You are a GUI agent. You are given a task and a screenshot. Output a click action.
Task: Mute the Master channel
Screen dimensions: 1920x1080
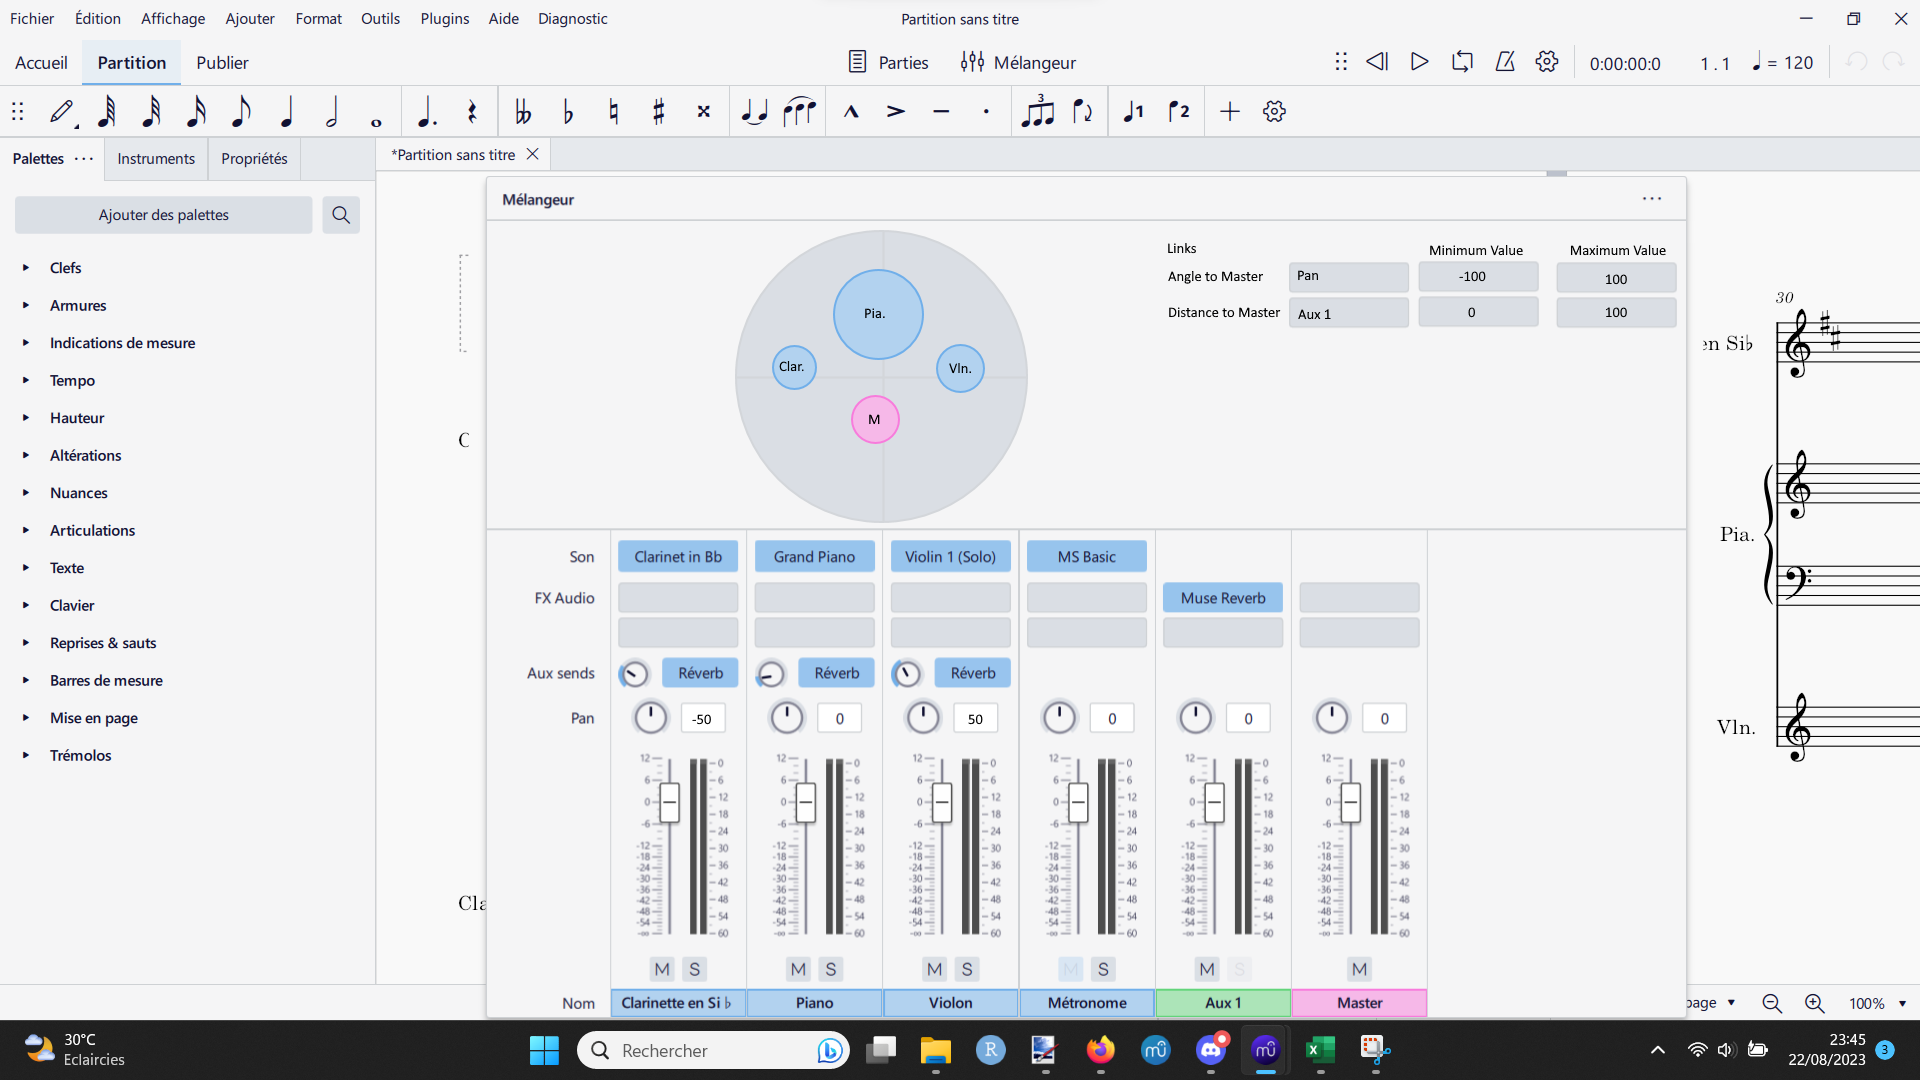1359,969
